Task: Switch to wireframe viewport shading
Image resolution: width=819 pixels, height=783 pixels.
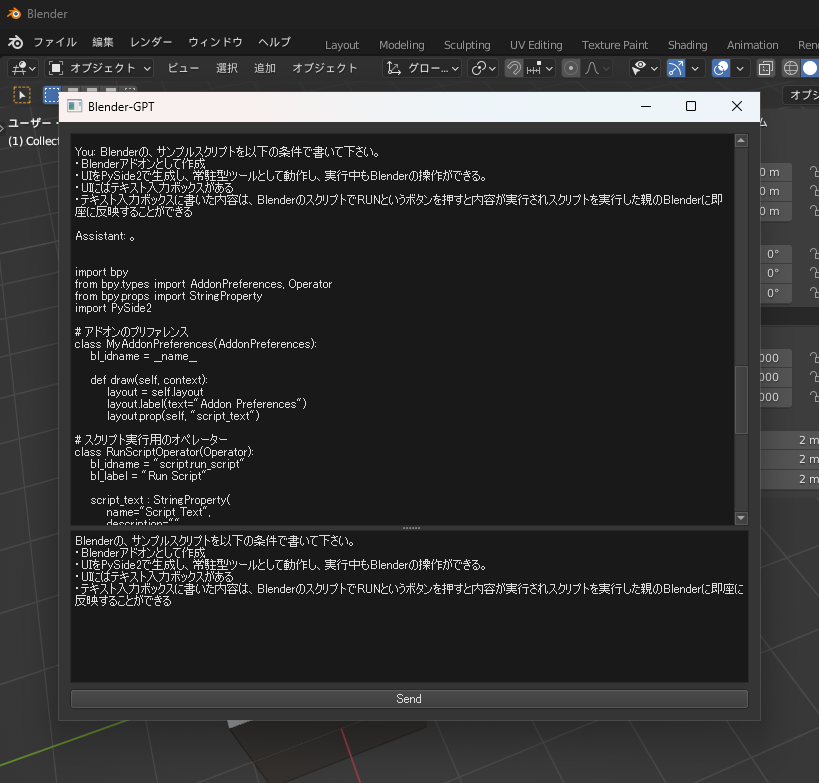Action: coord(791,68)
